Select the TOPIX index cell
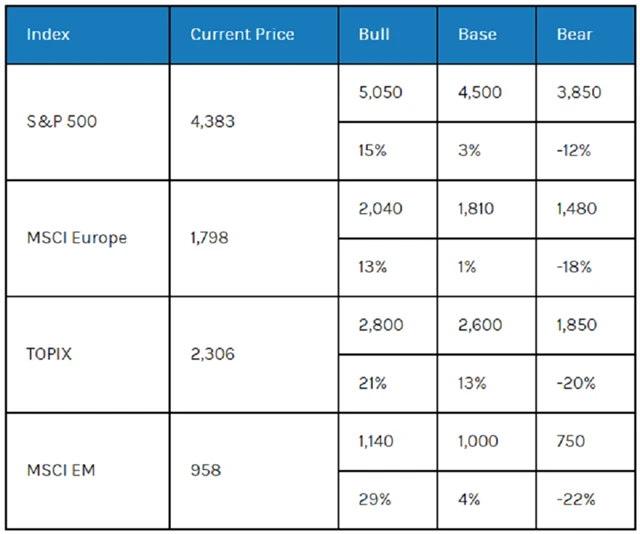The width and height of the screenshot is (640, 534). 48,354
